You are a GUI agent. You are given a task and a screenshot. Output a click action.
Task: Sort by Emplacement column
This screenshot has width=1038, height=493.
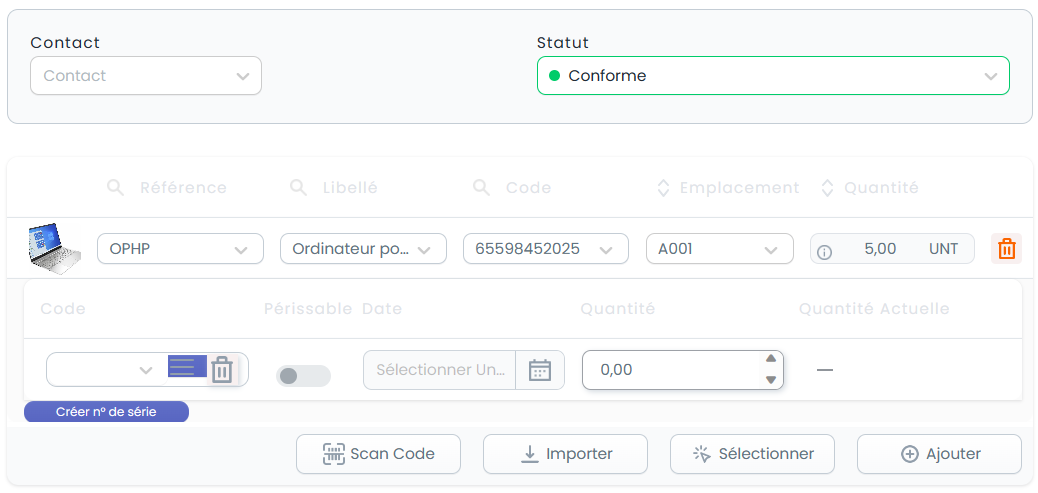click(x=663, y=188)
